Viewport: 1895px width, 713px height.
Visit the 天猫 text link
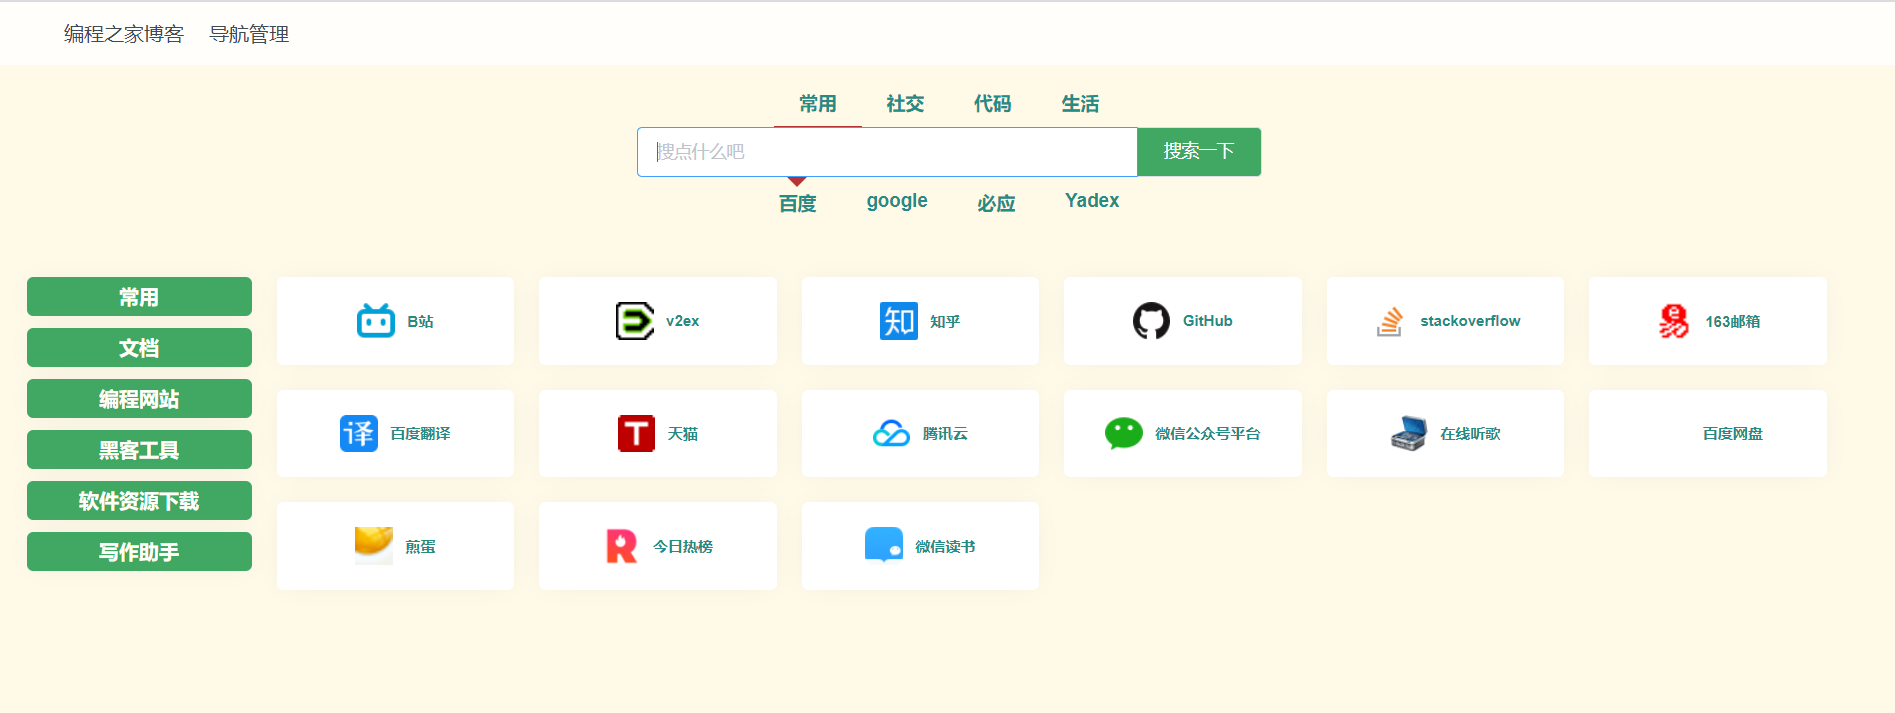(683, 434)
